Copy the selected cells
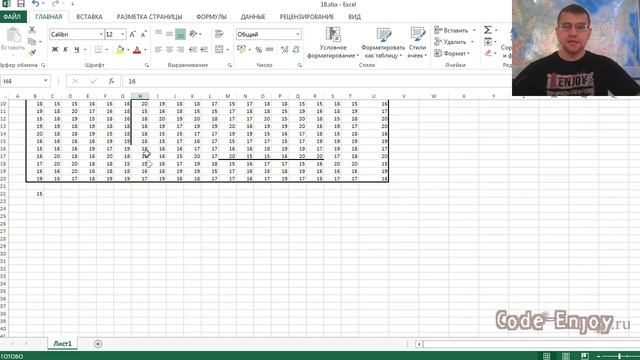Viewport: 640px width, 360px height. pos(32,41)
